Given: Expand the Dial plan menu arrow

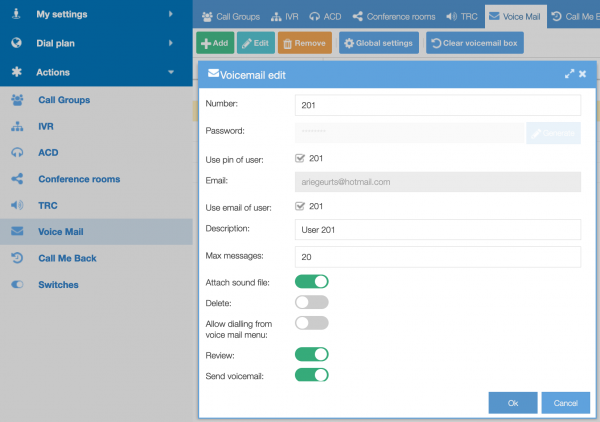Looking at the screenshot, I should (x=171, y=43).
